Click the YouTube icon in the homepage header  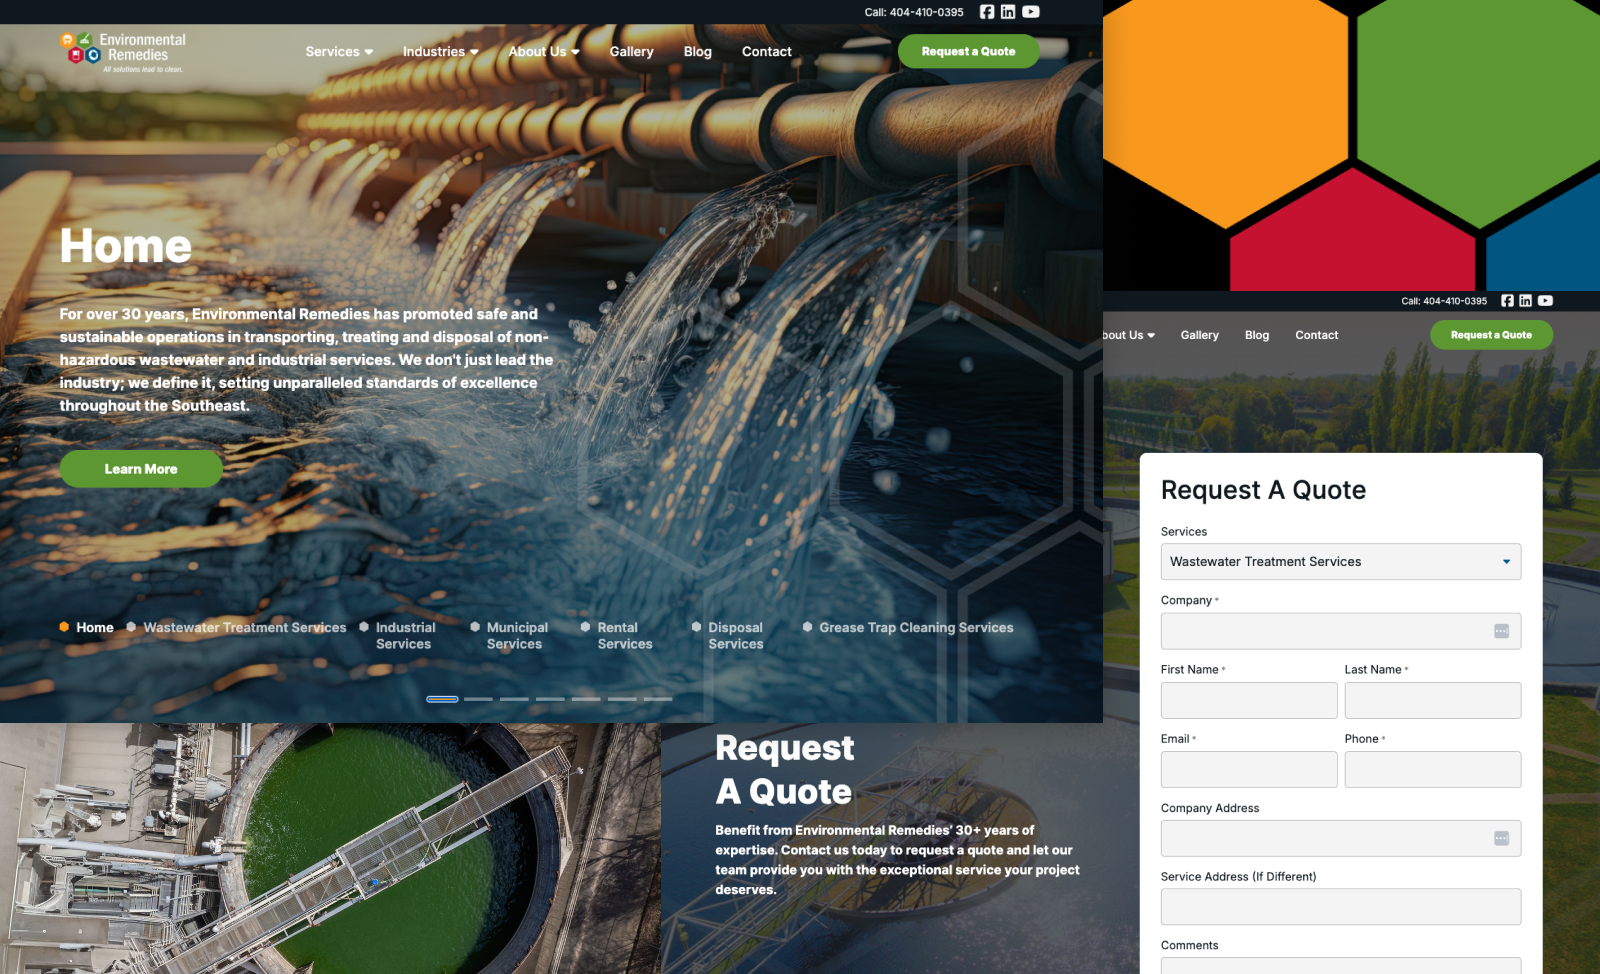(x=1030, y=12)
